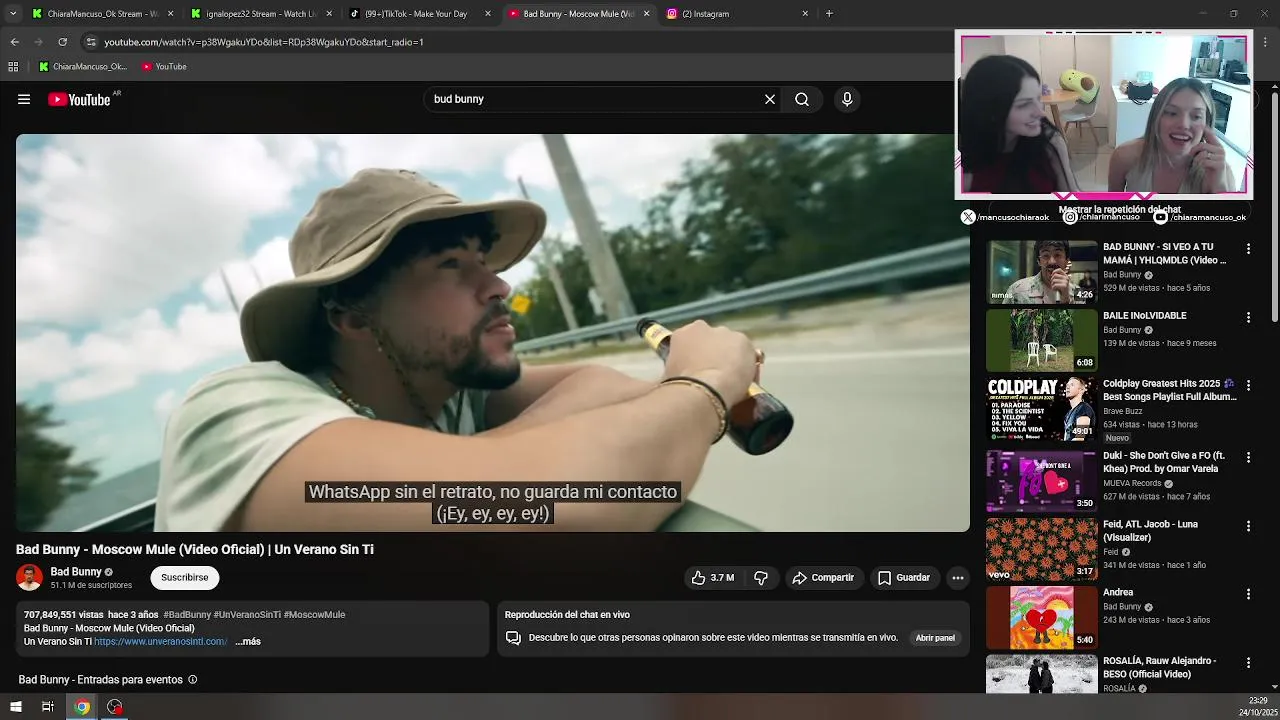Like the video with thumbs up
The image size is (1280, 720).
713,577
